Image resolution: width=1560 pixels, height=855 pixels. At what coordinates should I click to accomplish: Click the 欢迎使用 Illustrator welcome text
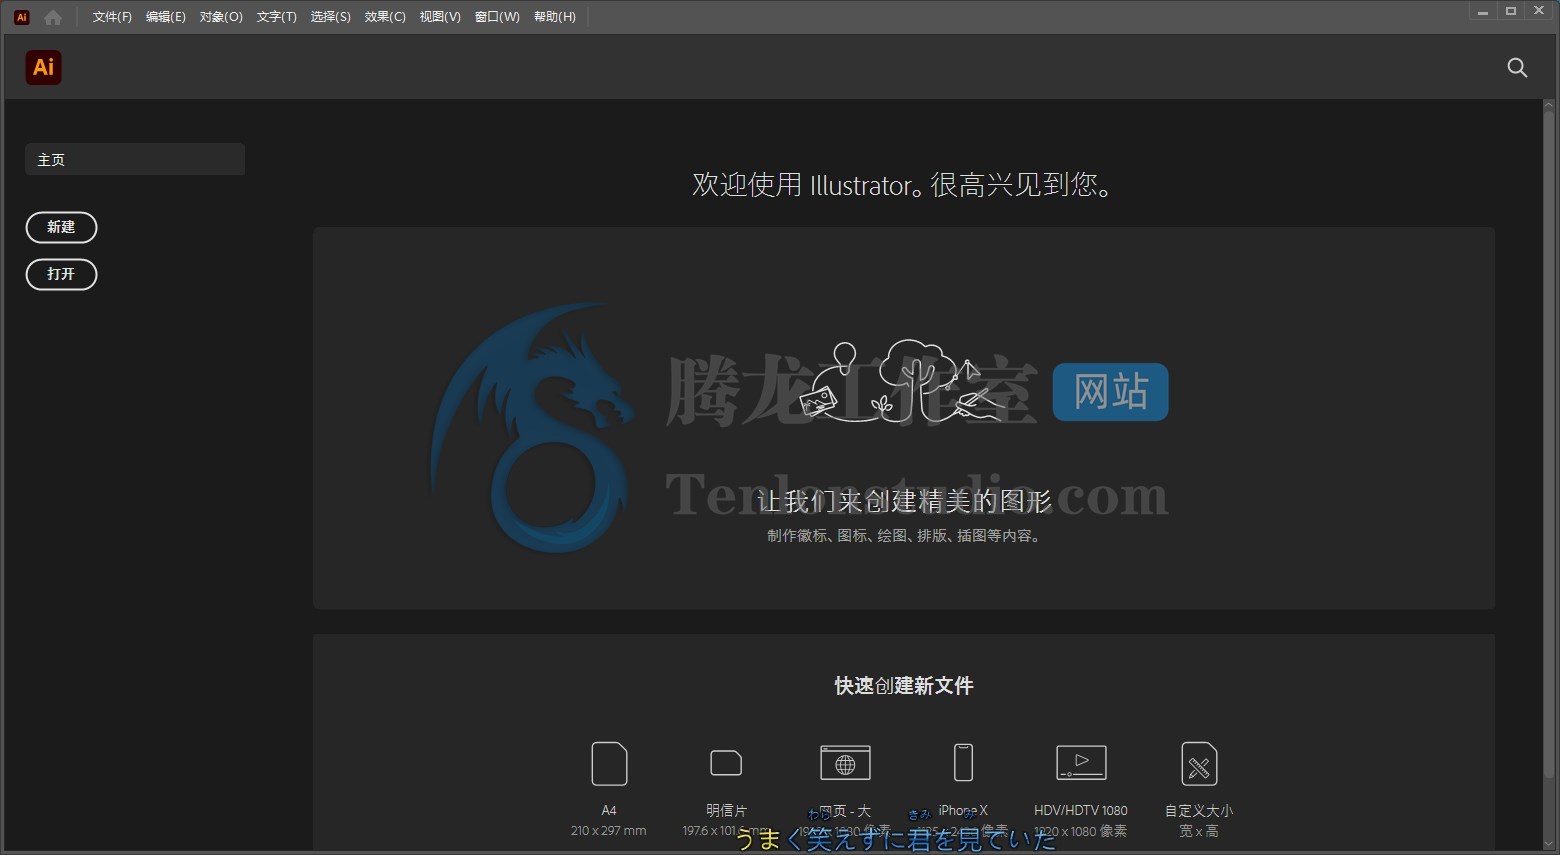coord(904,185)
